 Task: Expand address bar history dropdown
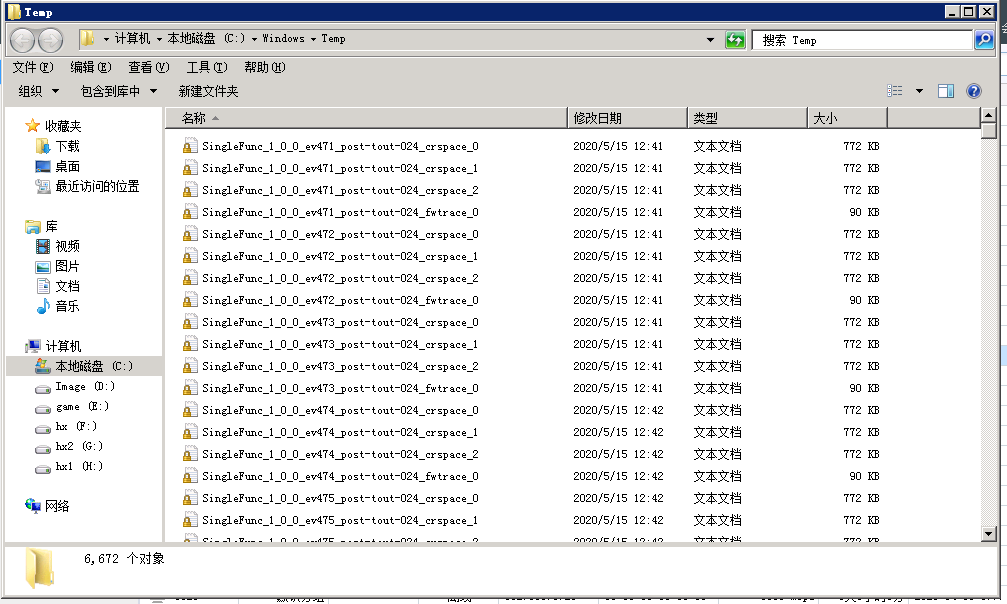[710, 40]
